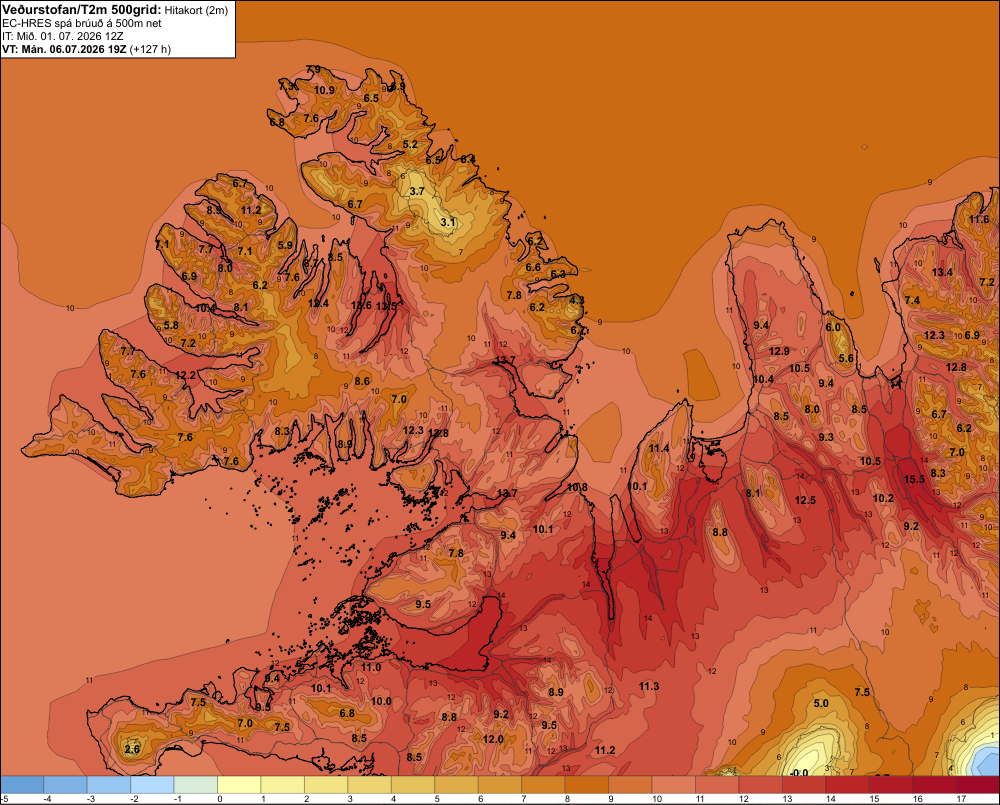Select darkest red legend swatch right of 17
The width and height of the screenshot is (1000, 805).
[x=978, y=785]
